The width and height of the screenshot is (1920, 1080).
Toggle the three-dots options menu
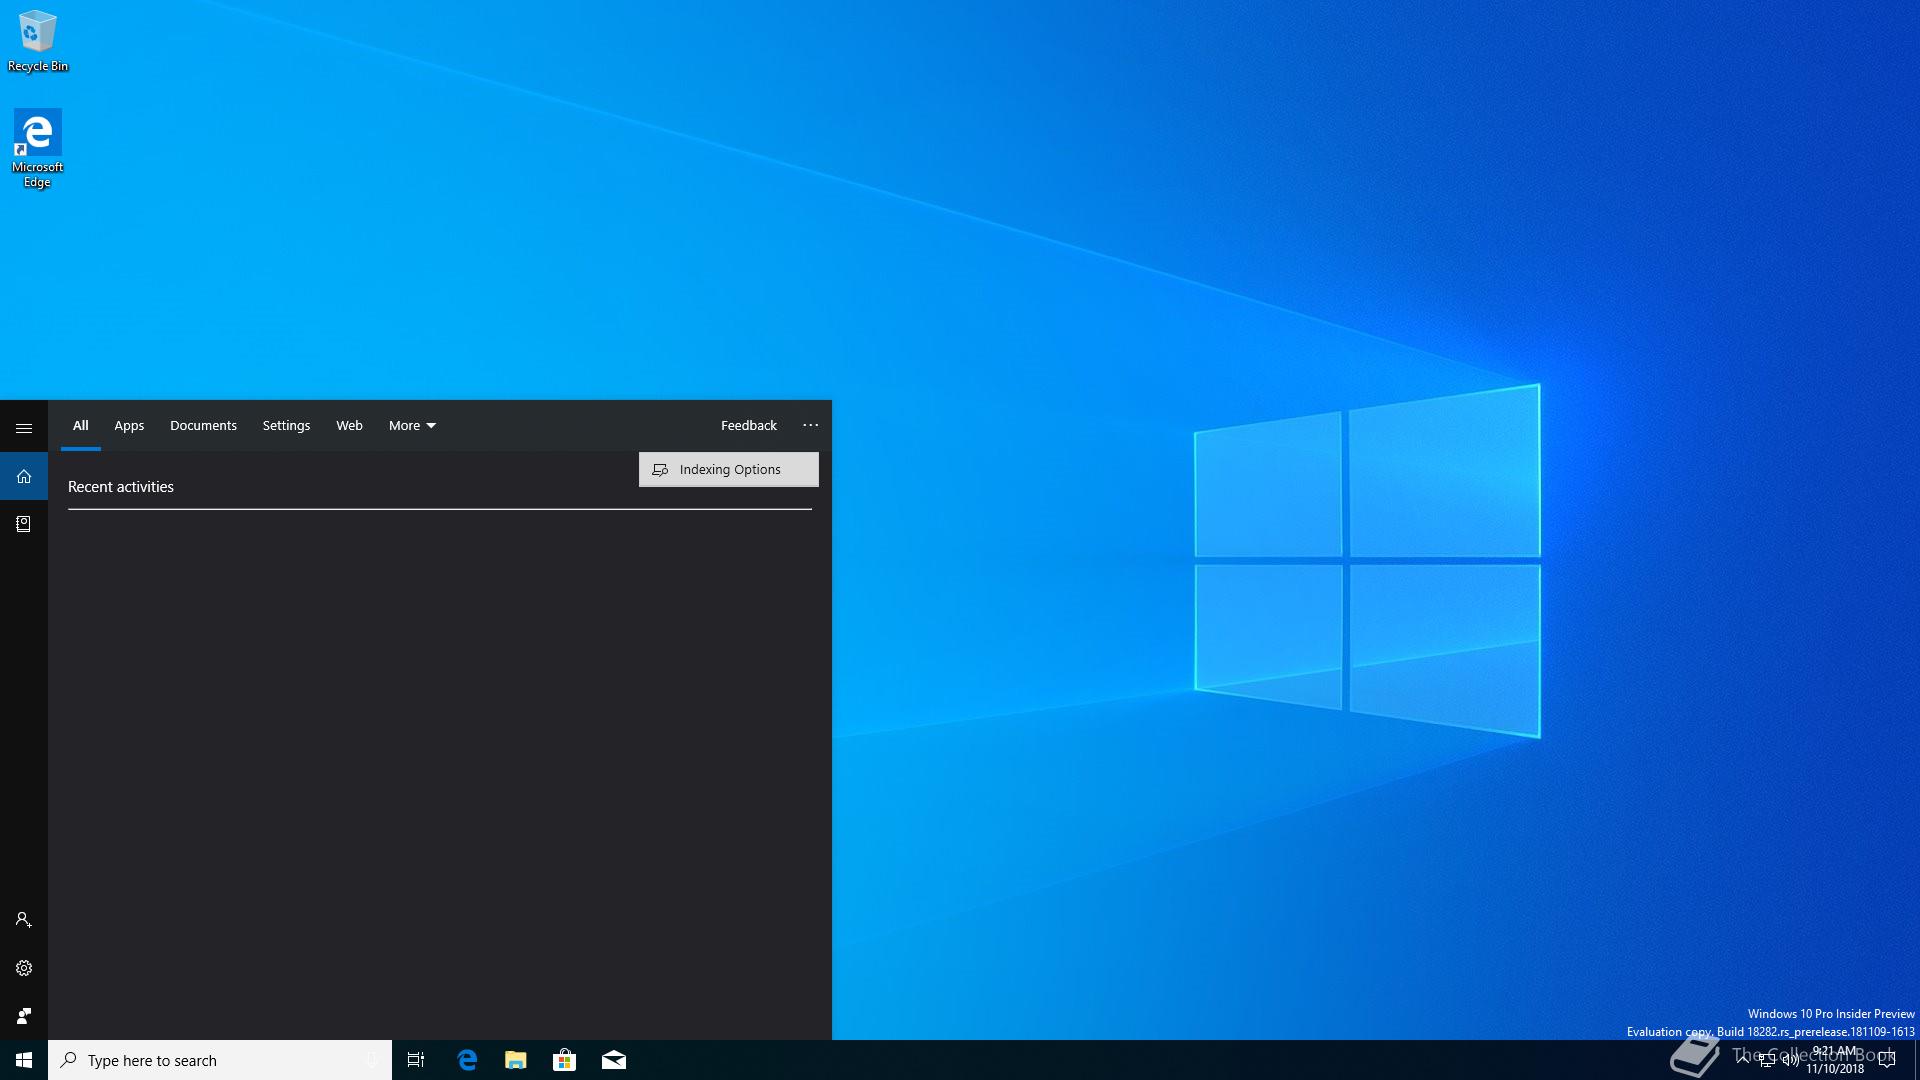(810, 425)
